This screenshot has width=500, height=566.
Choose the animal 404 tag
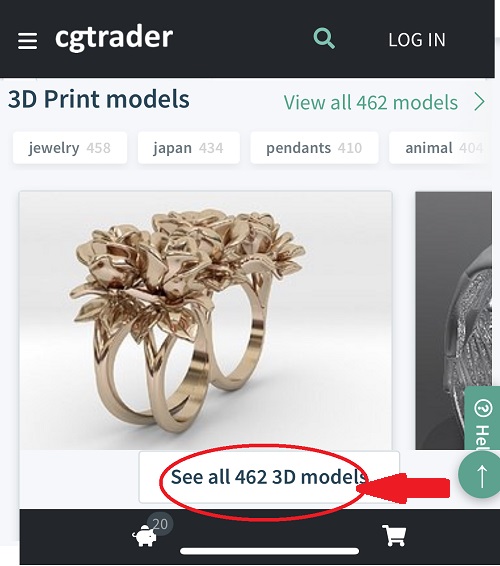(441, 148)
